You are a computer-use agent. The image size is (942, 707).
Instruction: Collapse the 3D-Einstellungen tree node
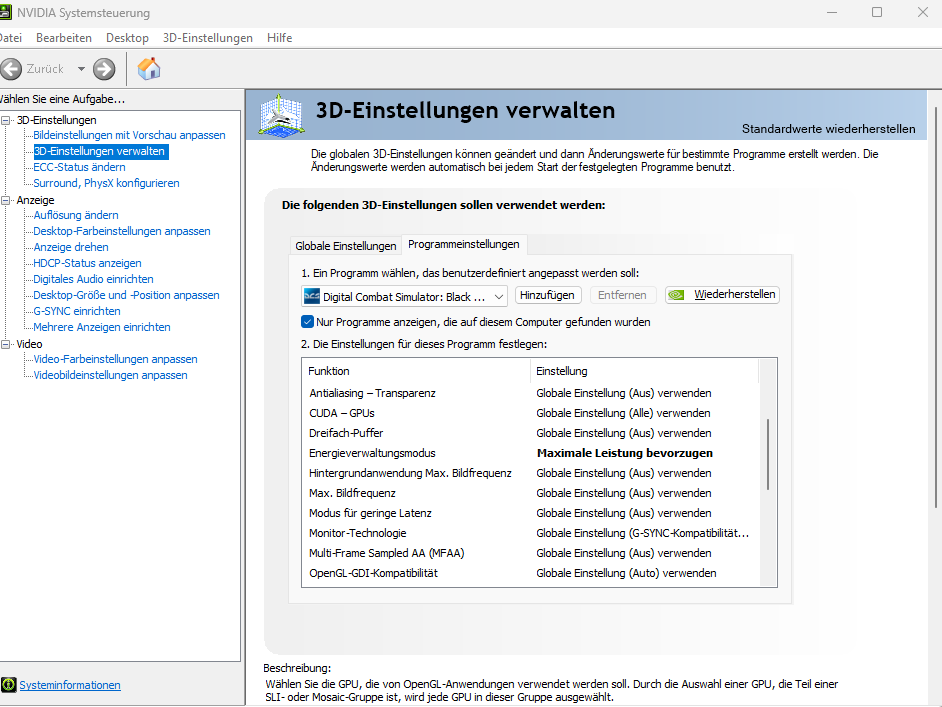(x=6, y=120)
